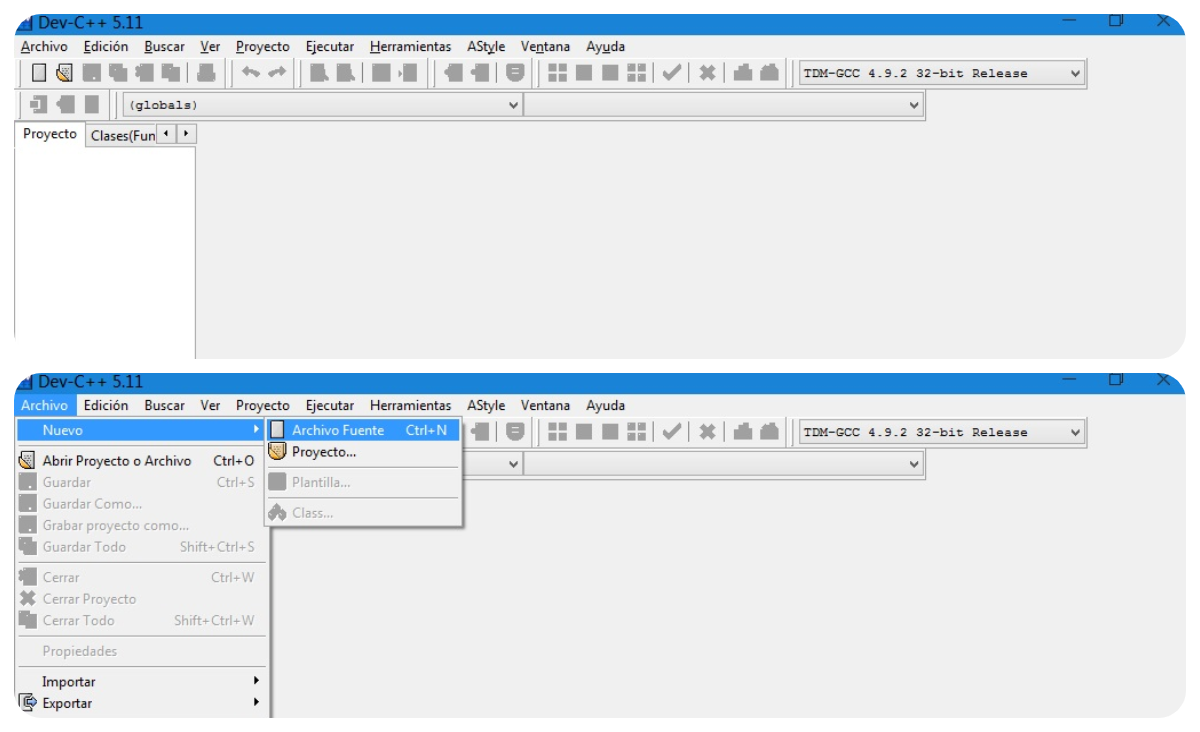The height and width of the screenshot is (732, 1200).
Task: Open Edición menu in bottom window
Action: [106, 405]
